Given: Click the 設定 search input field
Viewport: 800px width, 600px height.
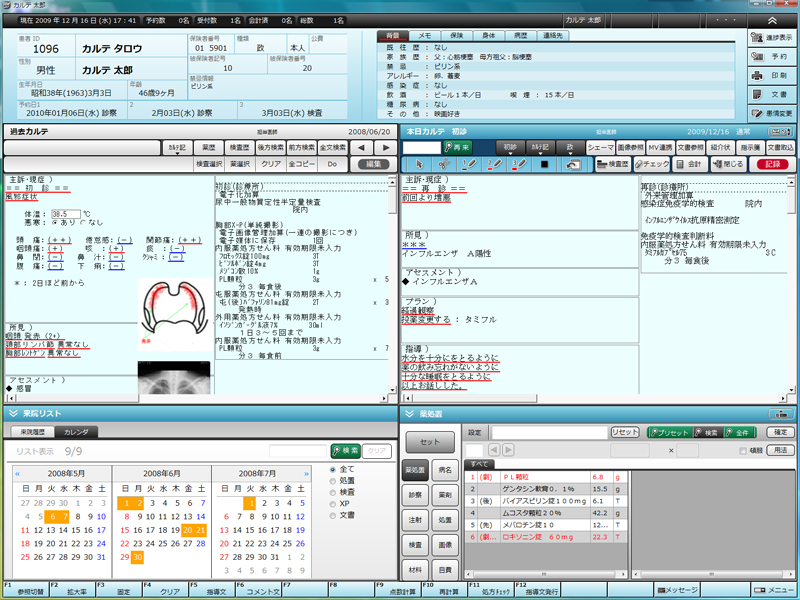Looking at the screenshot, I should coord(546,432).
